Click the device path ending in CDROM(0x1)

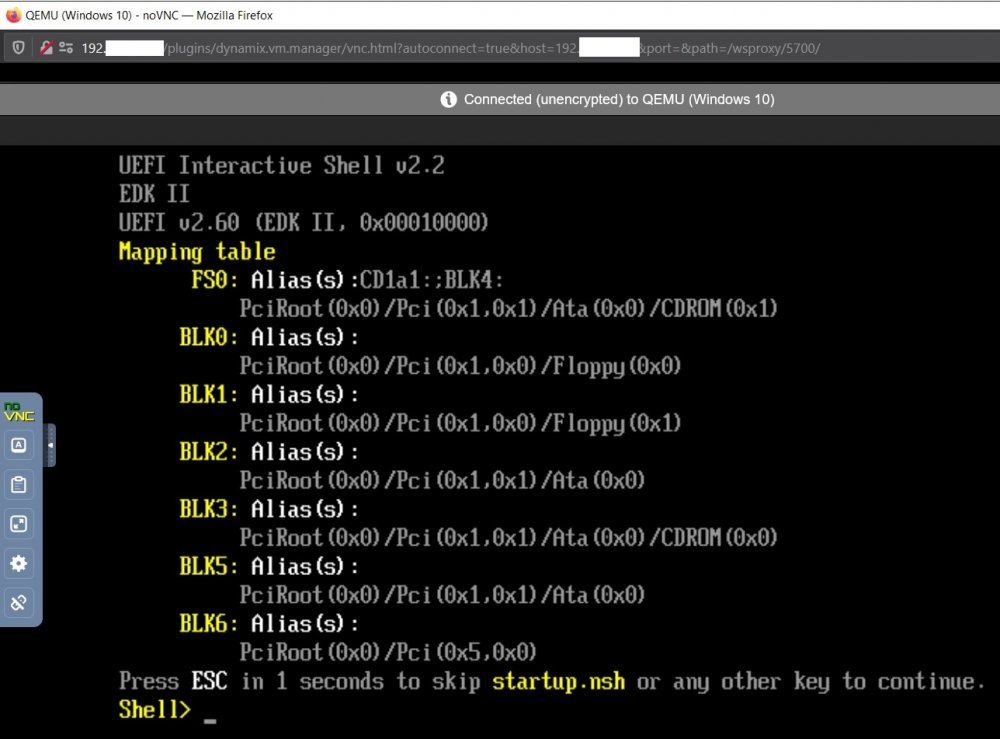tap(508, 309)
